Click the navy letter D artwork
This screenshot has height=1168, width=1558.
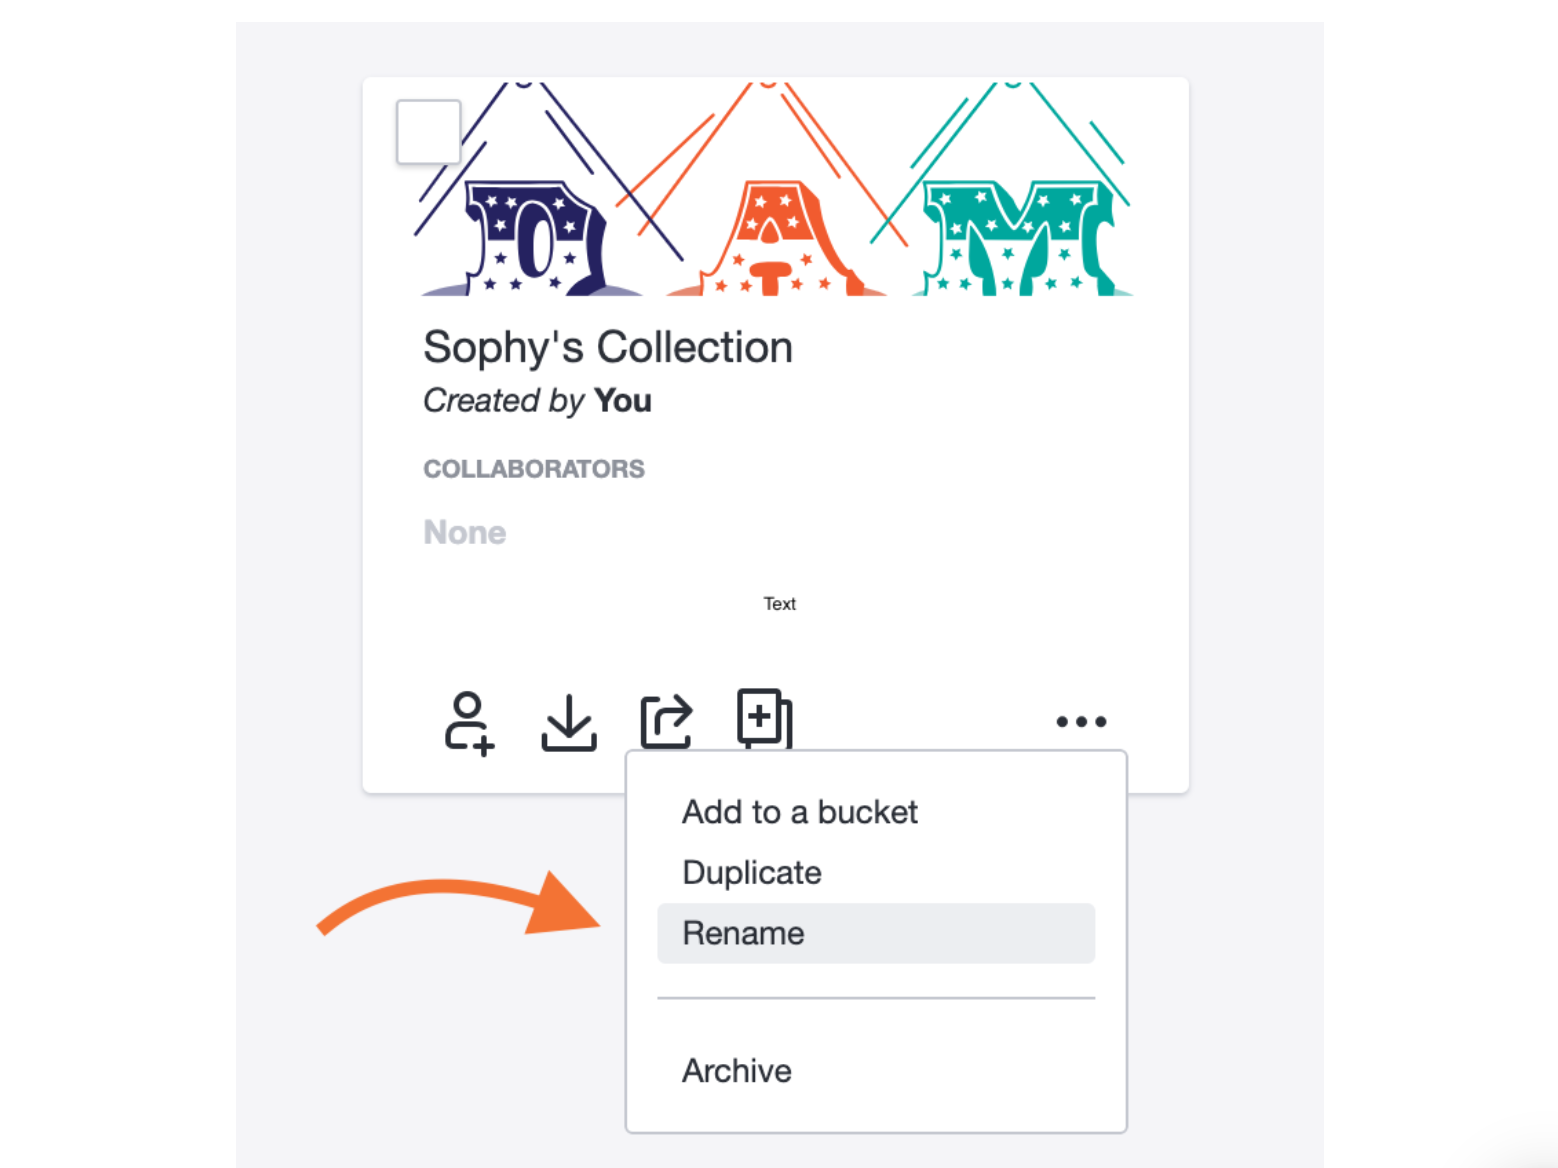click(535, 237)
